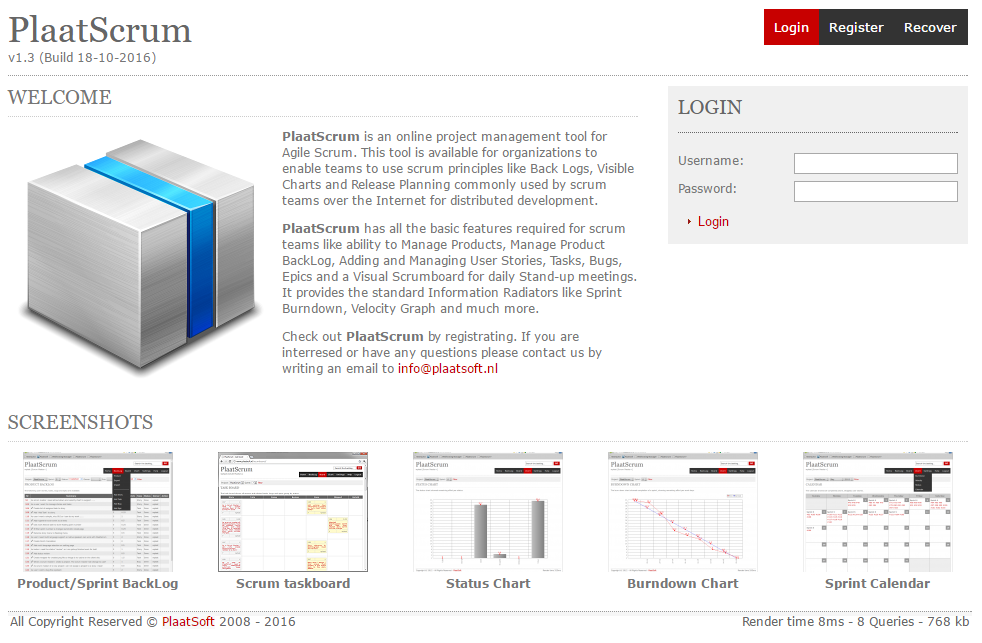Click the Sprint Calendar caption
982x643 pixels.
(877, 584)
